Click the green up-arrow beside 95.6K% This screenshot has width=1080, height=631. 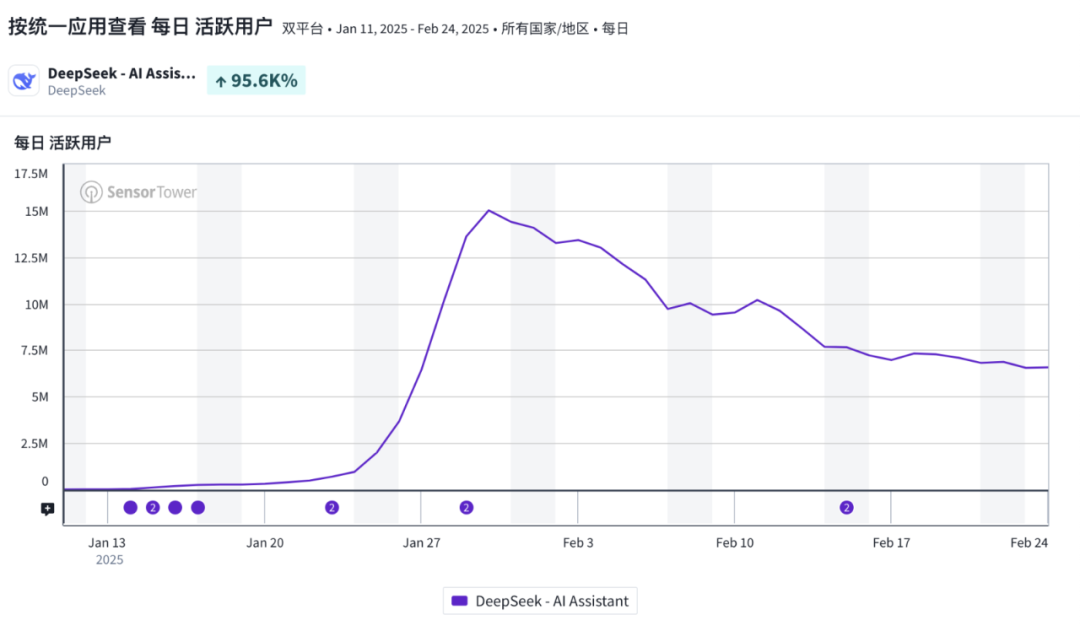pos(221,82)
